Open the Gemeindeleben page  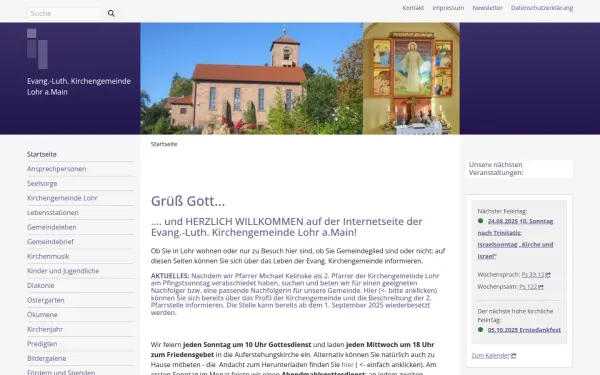[x=52, y=227]
